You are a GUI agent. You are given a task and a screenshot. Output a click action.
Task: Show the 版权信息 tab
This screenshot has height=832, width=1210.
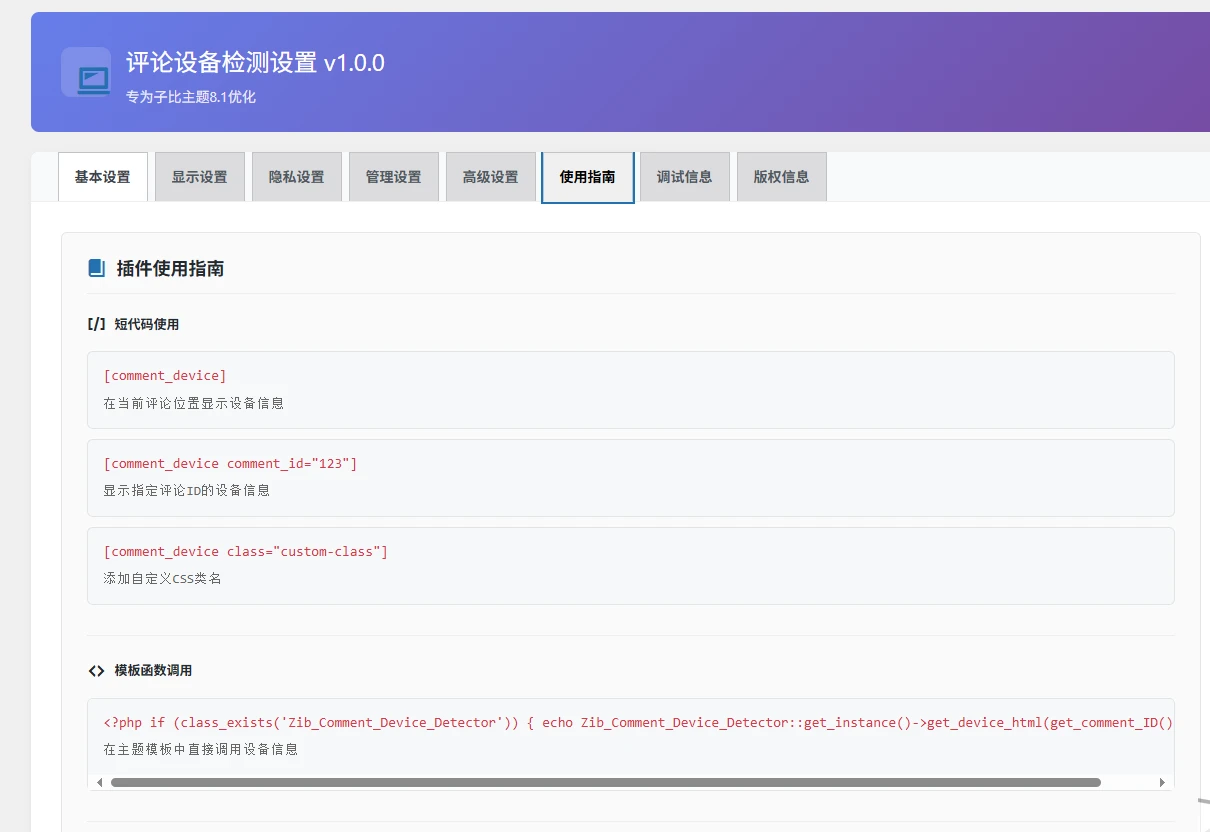point(781,177)
